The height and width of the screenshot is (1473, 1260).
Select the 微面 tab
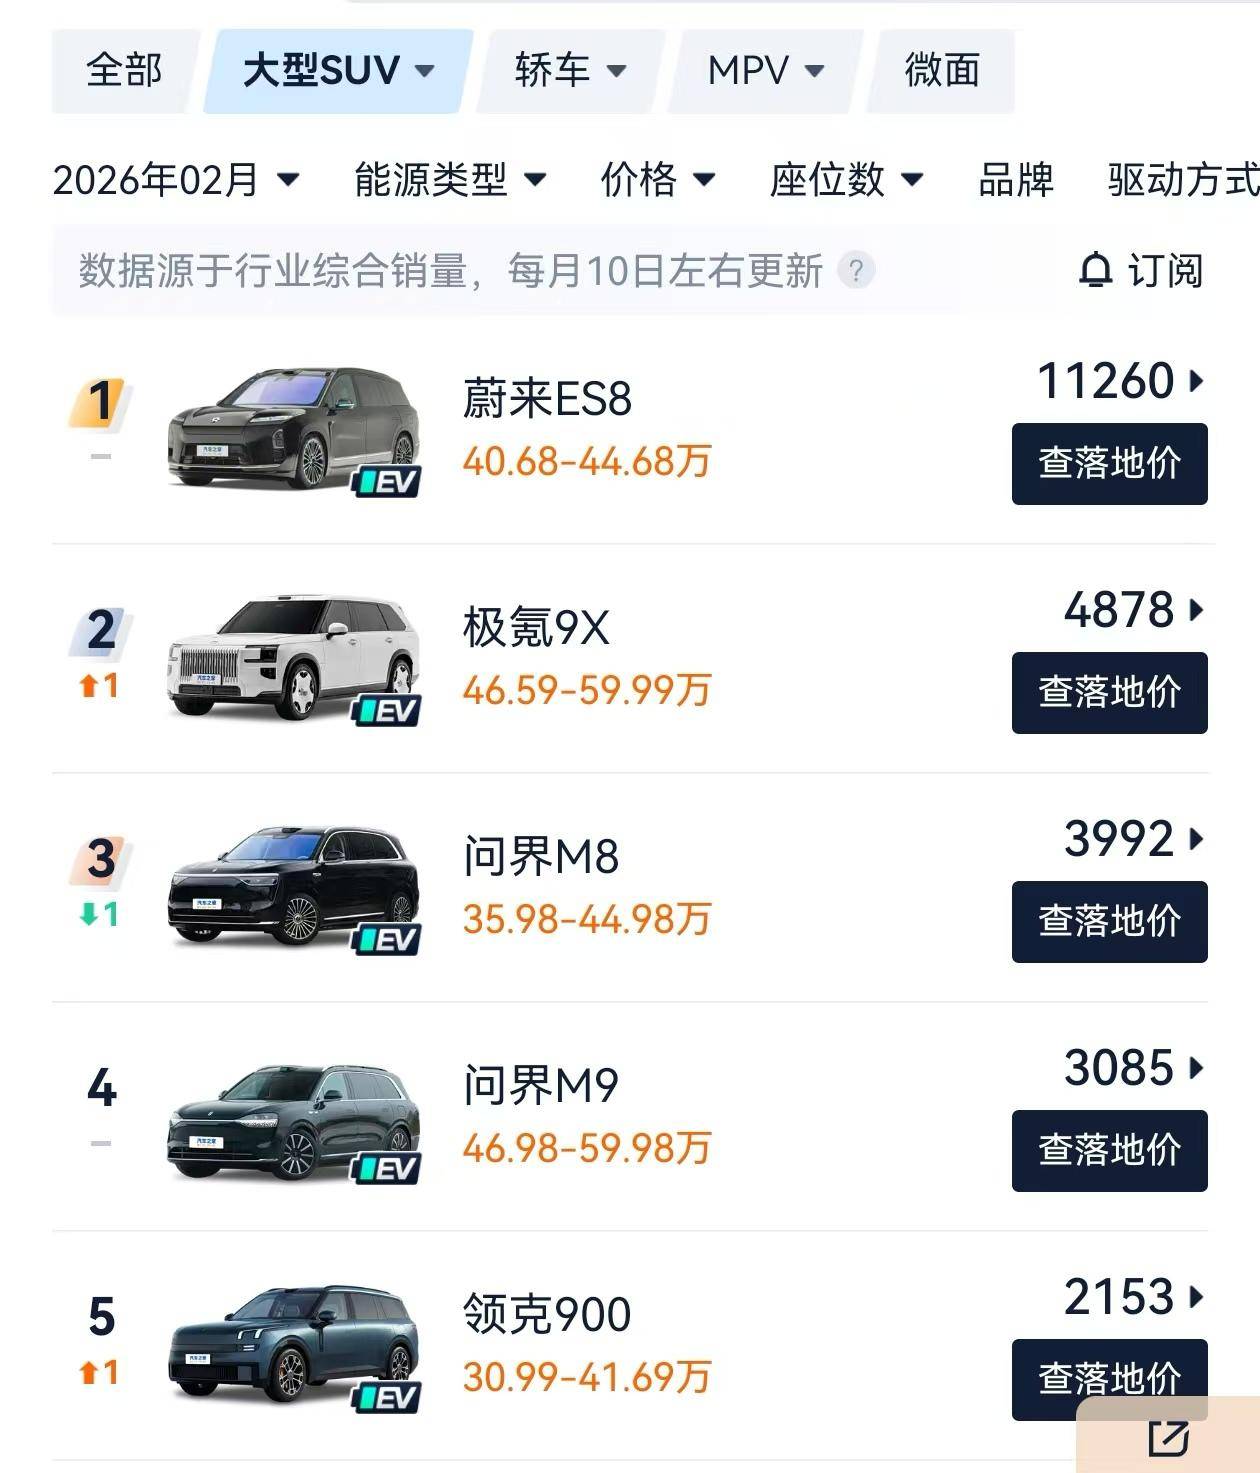click(941, 71)
